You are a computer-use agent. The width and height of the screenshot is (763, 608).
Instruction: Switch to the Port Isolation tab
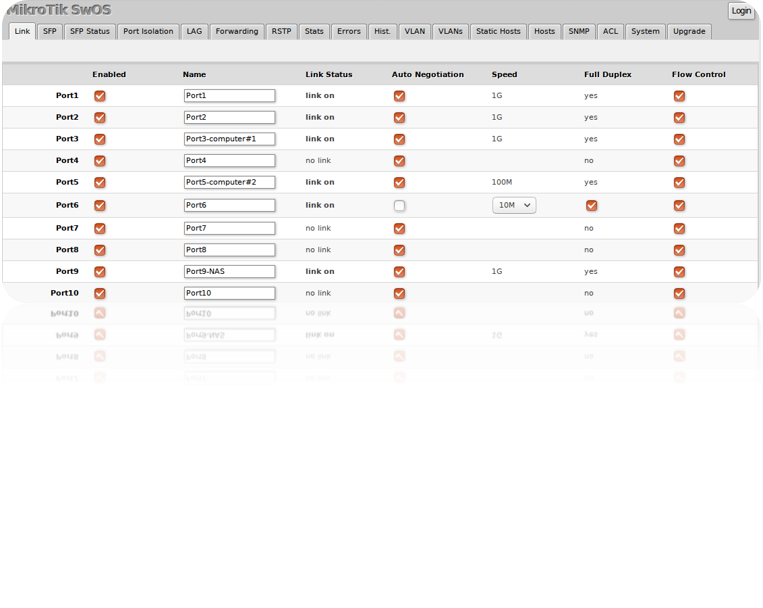point(148,31)
